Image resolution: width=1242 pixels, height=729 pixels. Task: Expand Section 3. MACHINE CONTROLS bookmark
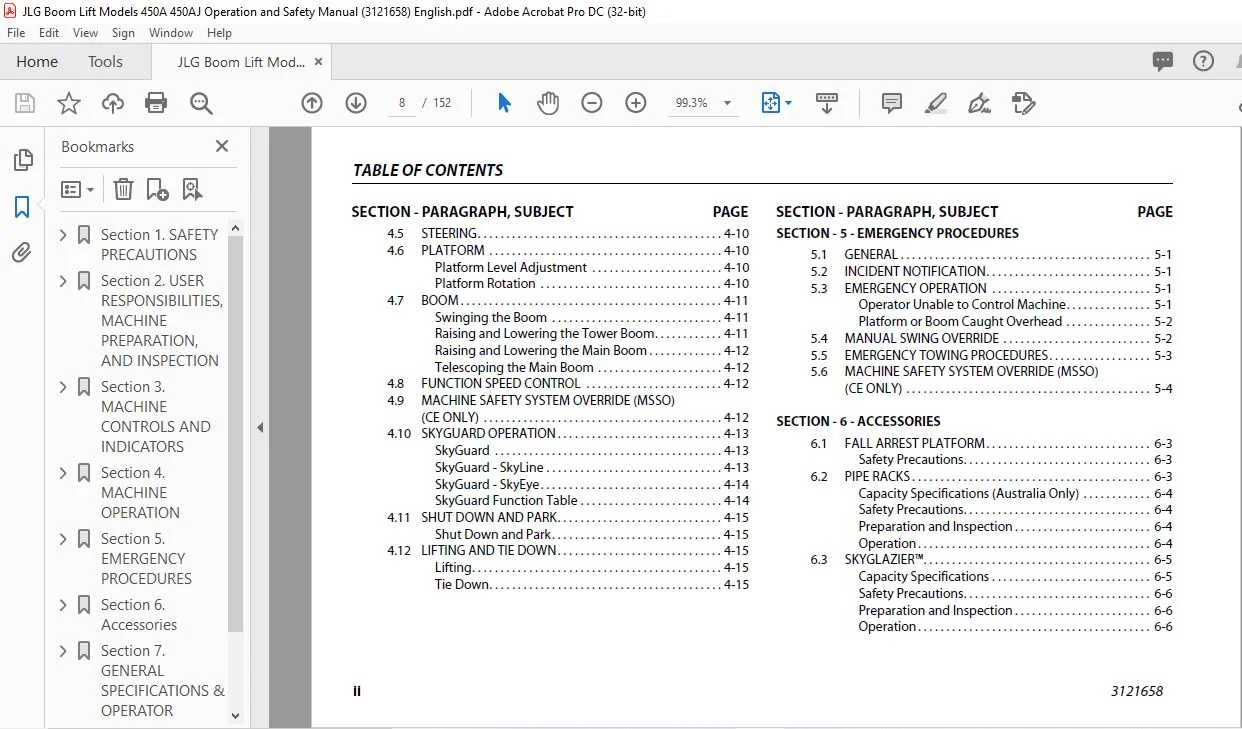pos(64,387)
